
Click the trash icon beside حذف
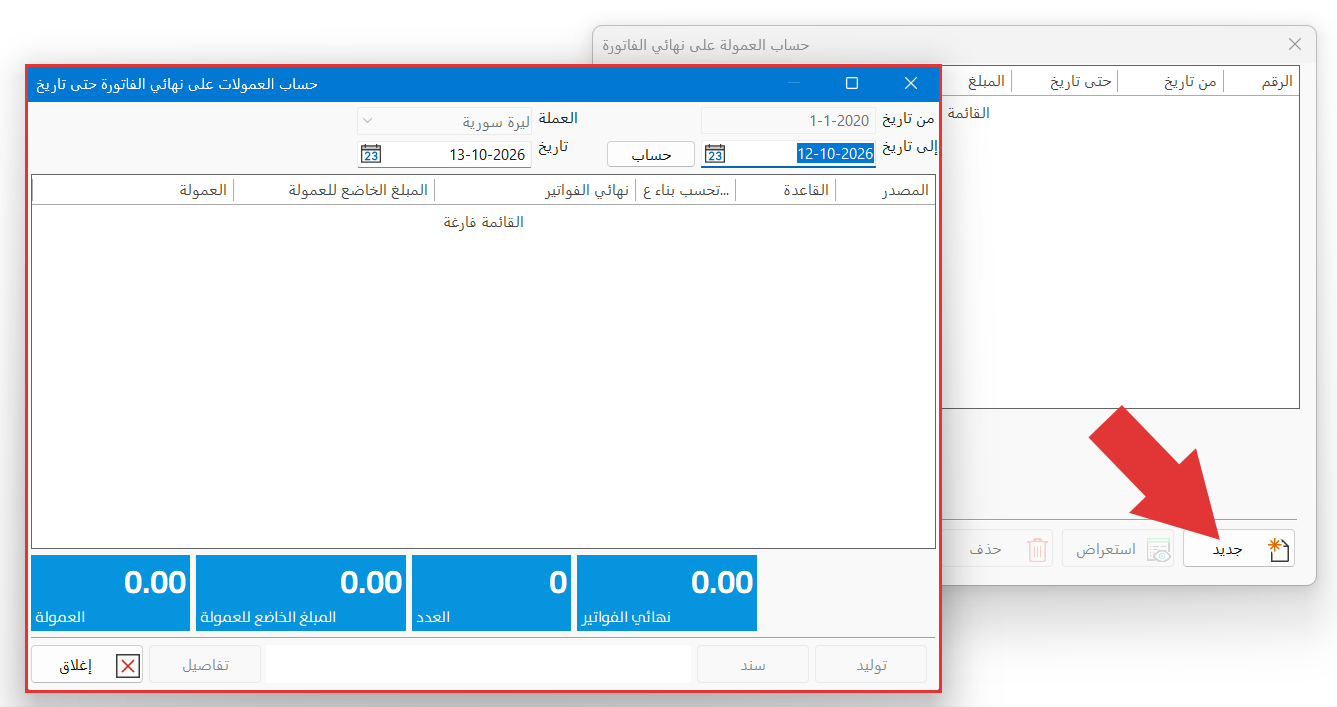pos(1038,550)
